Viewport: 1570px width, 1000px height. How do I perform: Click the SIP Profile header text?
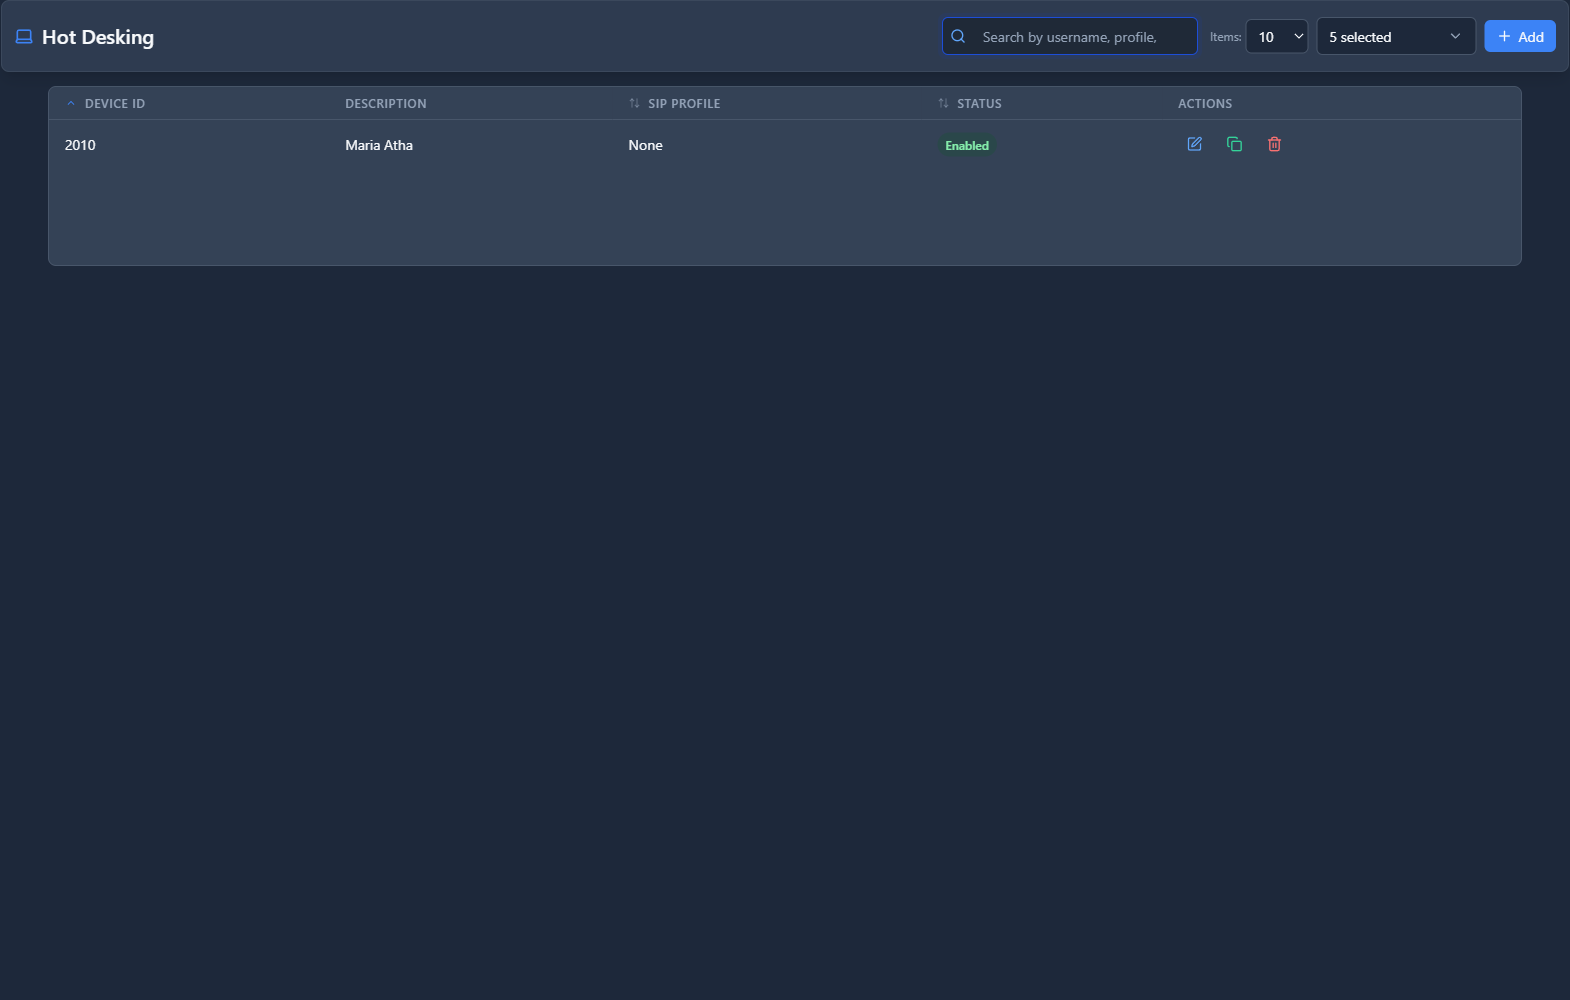click(x=684, y=104)
